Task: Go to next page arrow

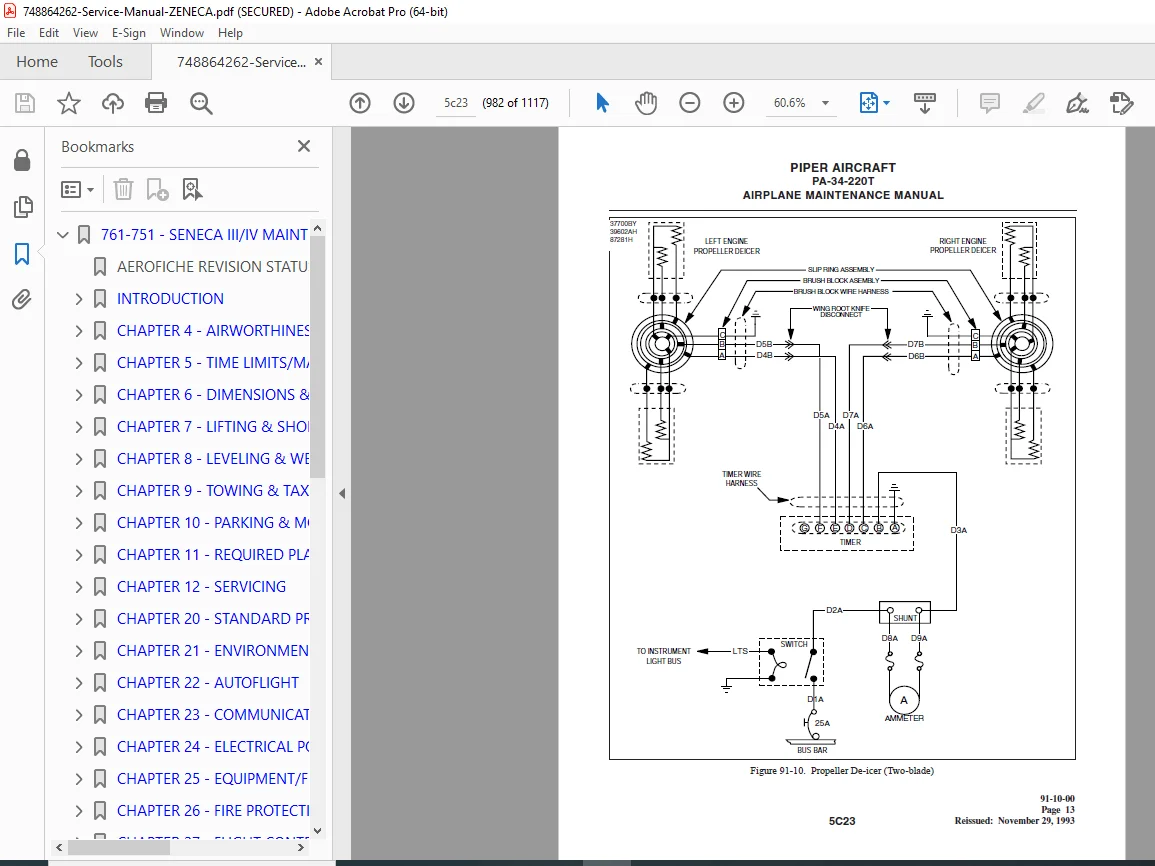Action: pos(404,103)
